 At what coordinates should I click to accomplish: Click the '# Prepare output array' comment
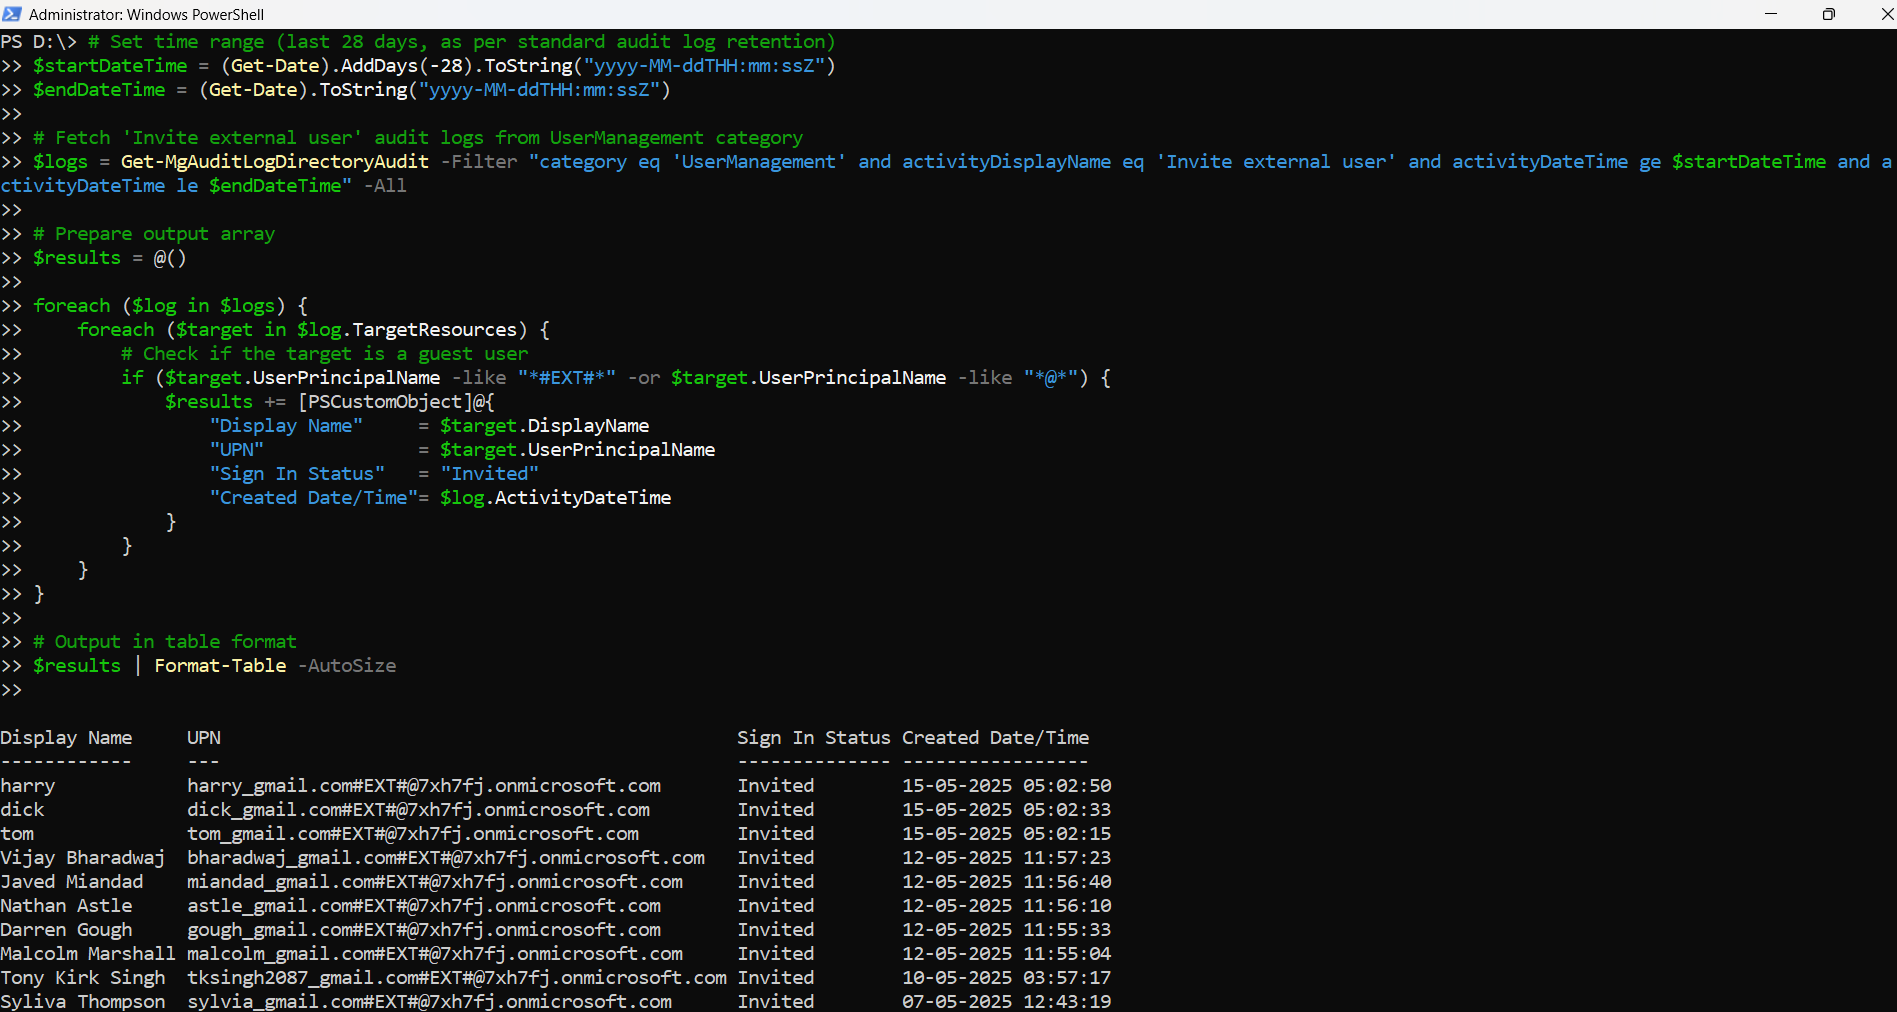[x=154, y=234]
